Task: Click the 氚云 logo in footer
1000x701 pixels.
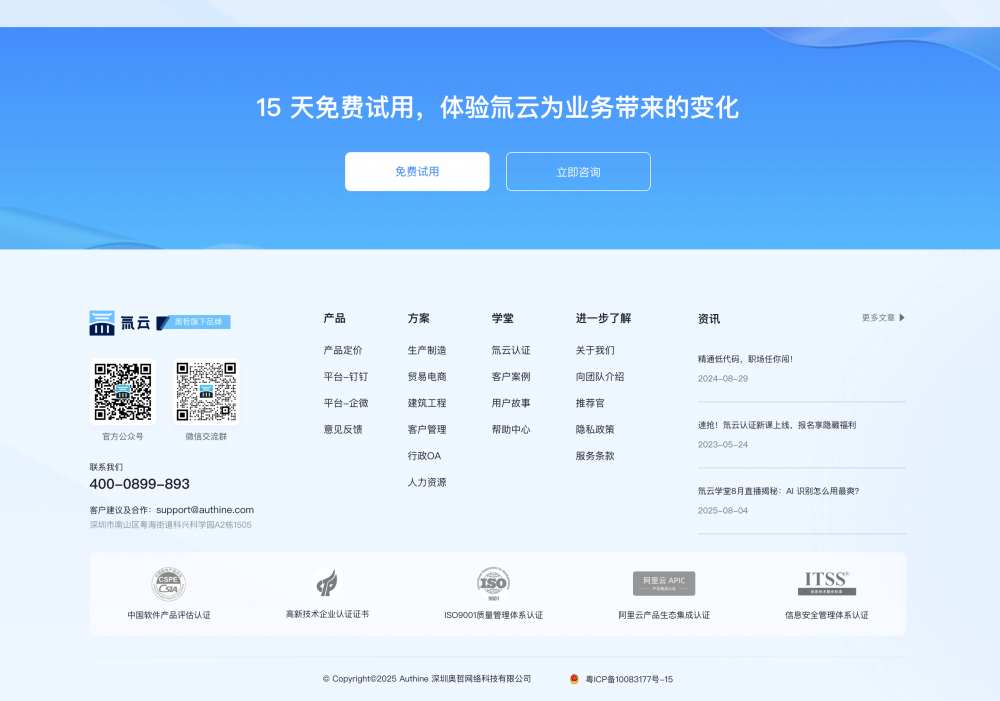Action: (120, 322)
